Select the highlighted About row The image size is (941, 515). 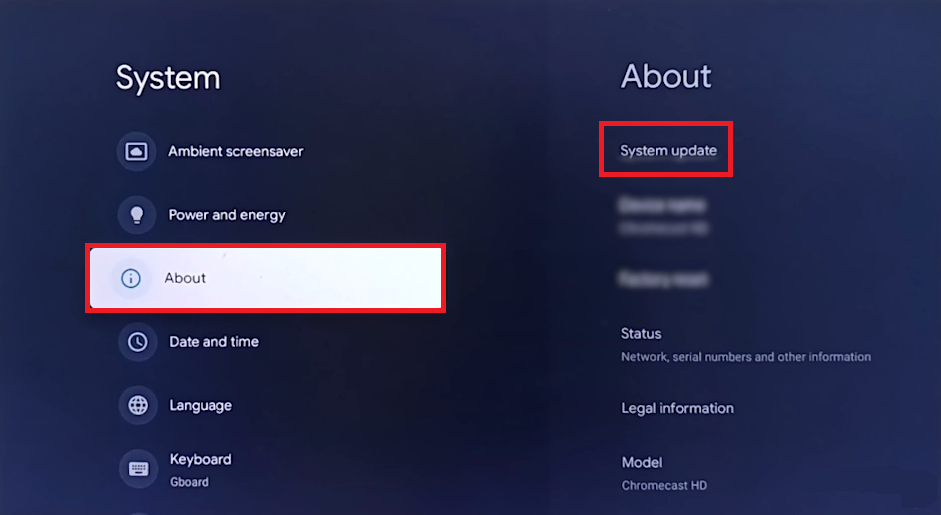click(265, 278)
